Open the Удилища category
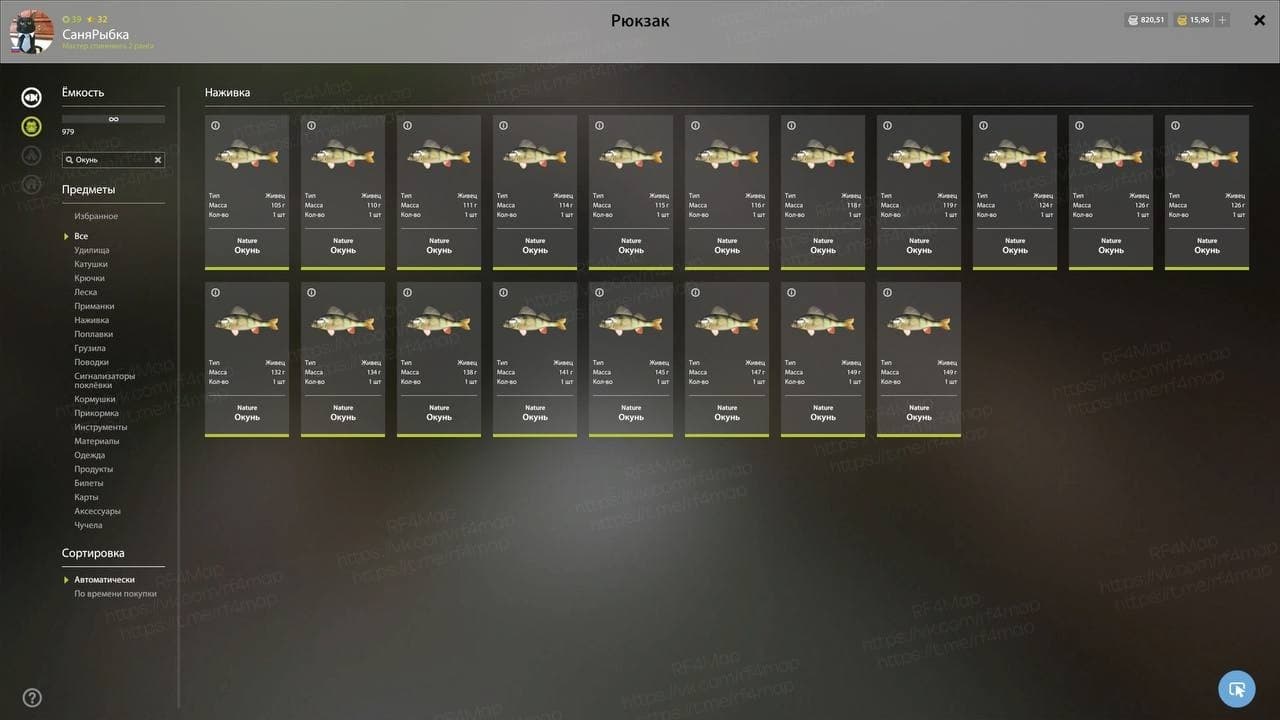The width and height of the screenshot is (1280, 720). pos(92,250)
